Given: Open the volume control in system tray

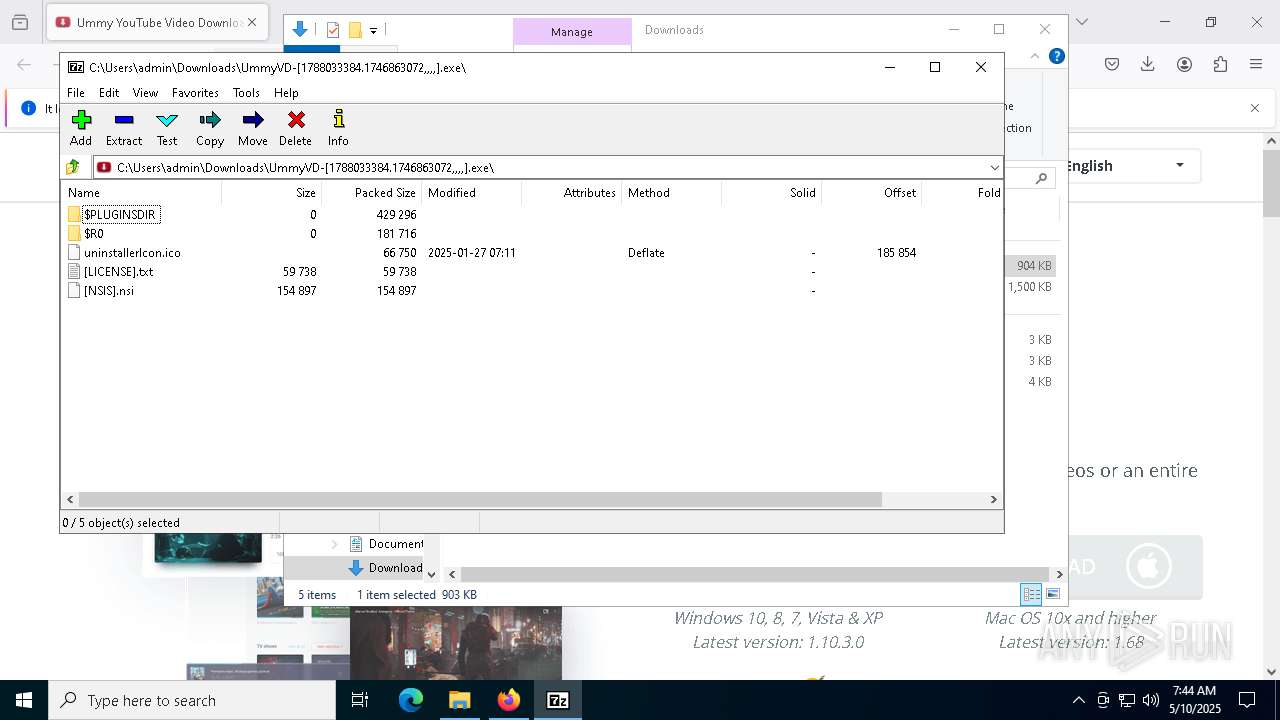Looking at the screenshot, I should coord(1151,700).
